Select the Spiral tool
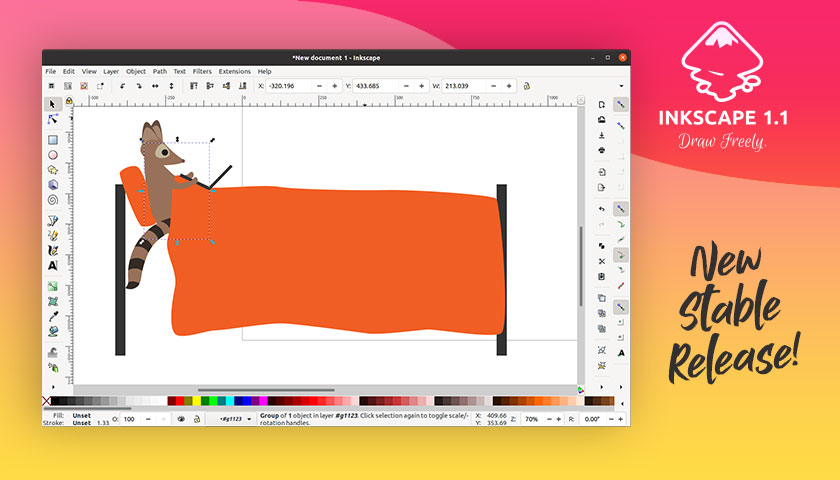The width and height of the screenshot is (840, 480). (52, 200)
